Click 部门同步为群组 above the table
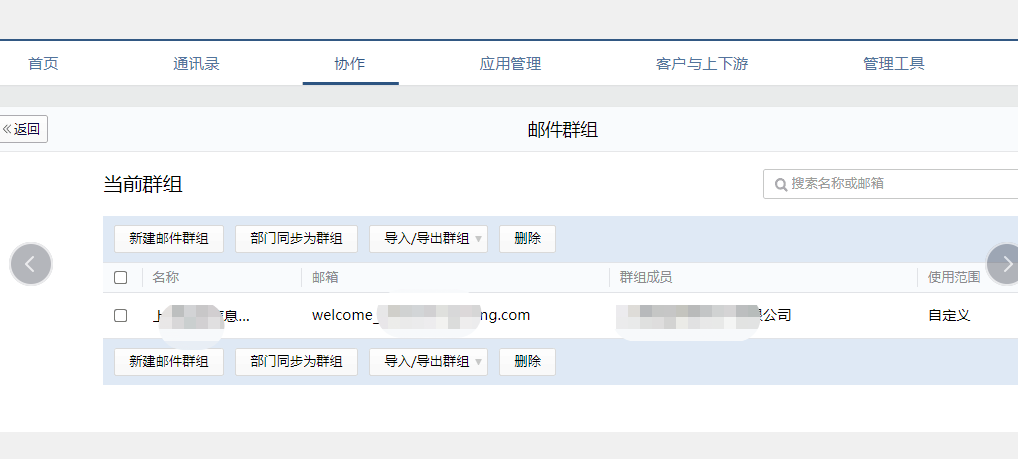This screenshot has height=459, width=1018. (296, 239)
